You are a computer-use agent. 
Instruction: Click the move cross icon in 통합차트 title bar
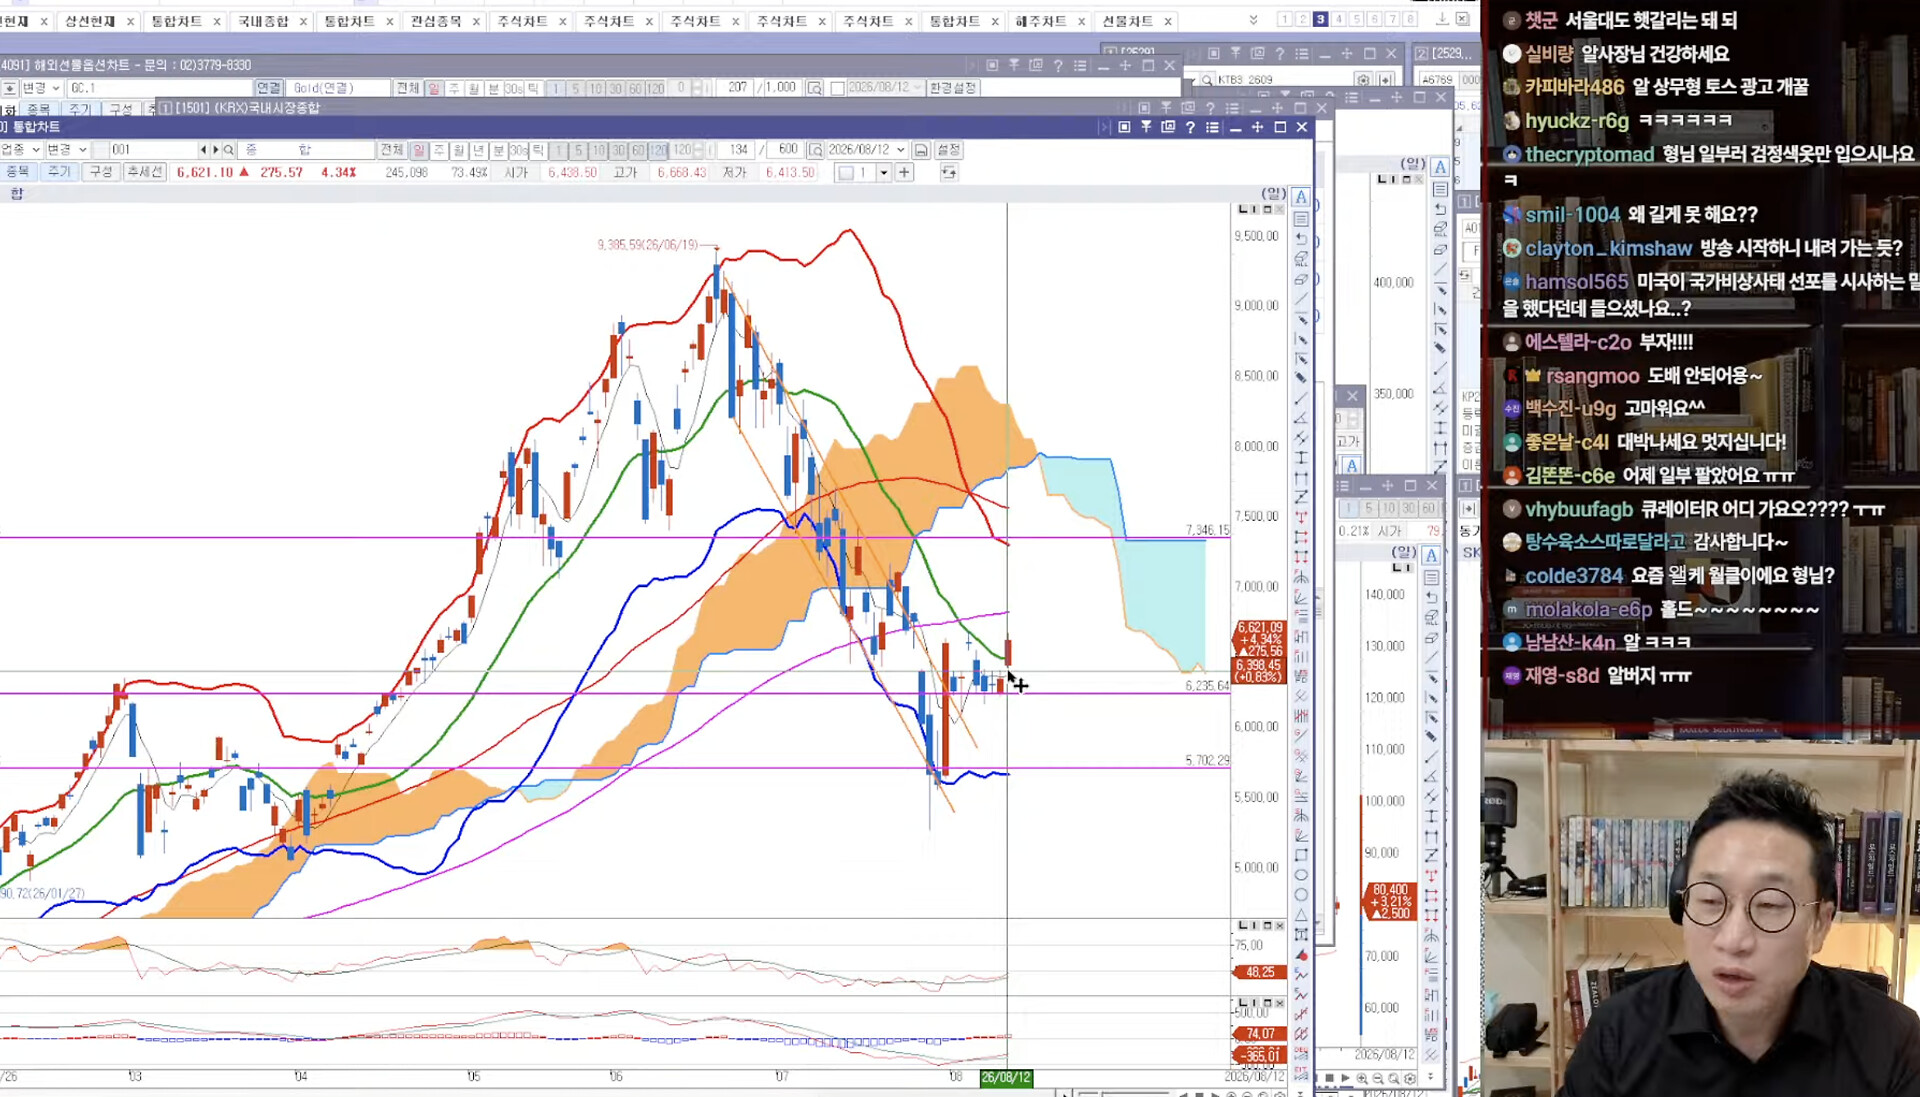tap(1257, 127)
